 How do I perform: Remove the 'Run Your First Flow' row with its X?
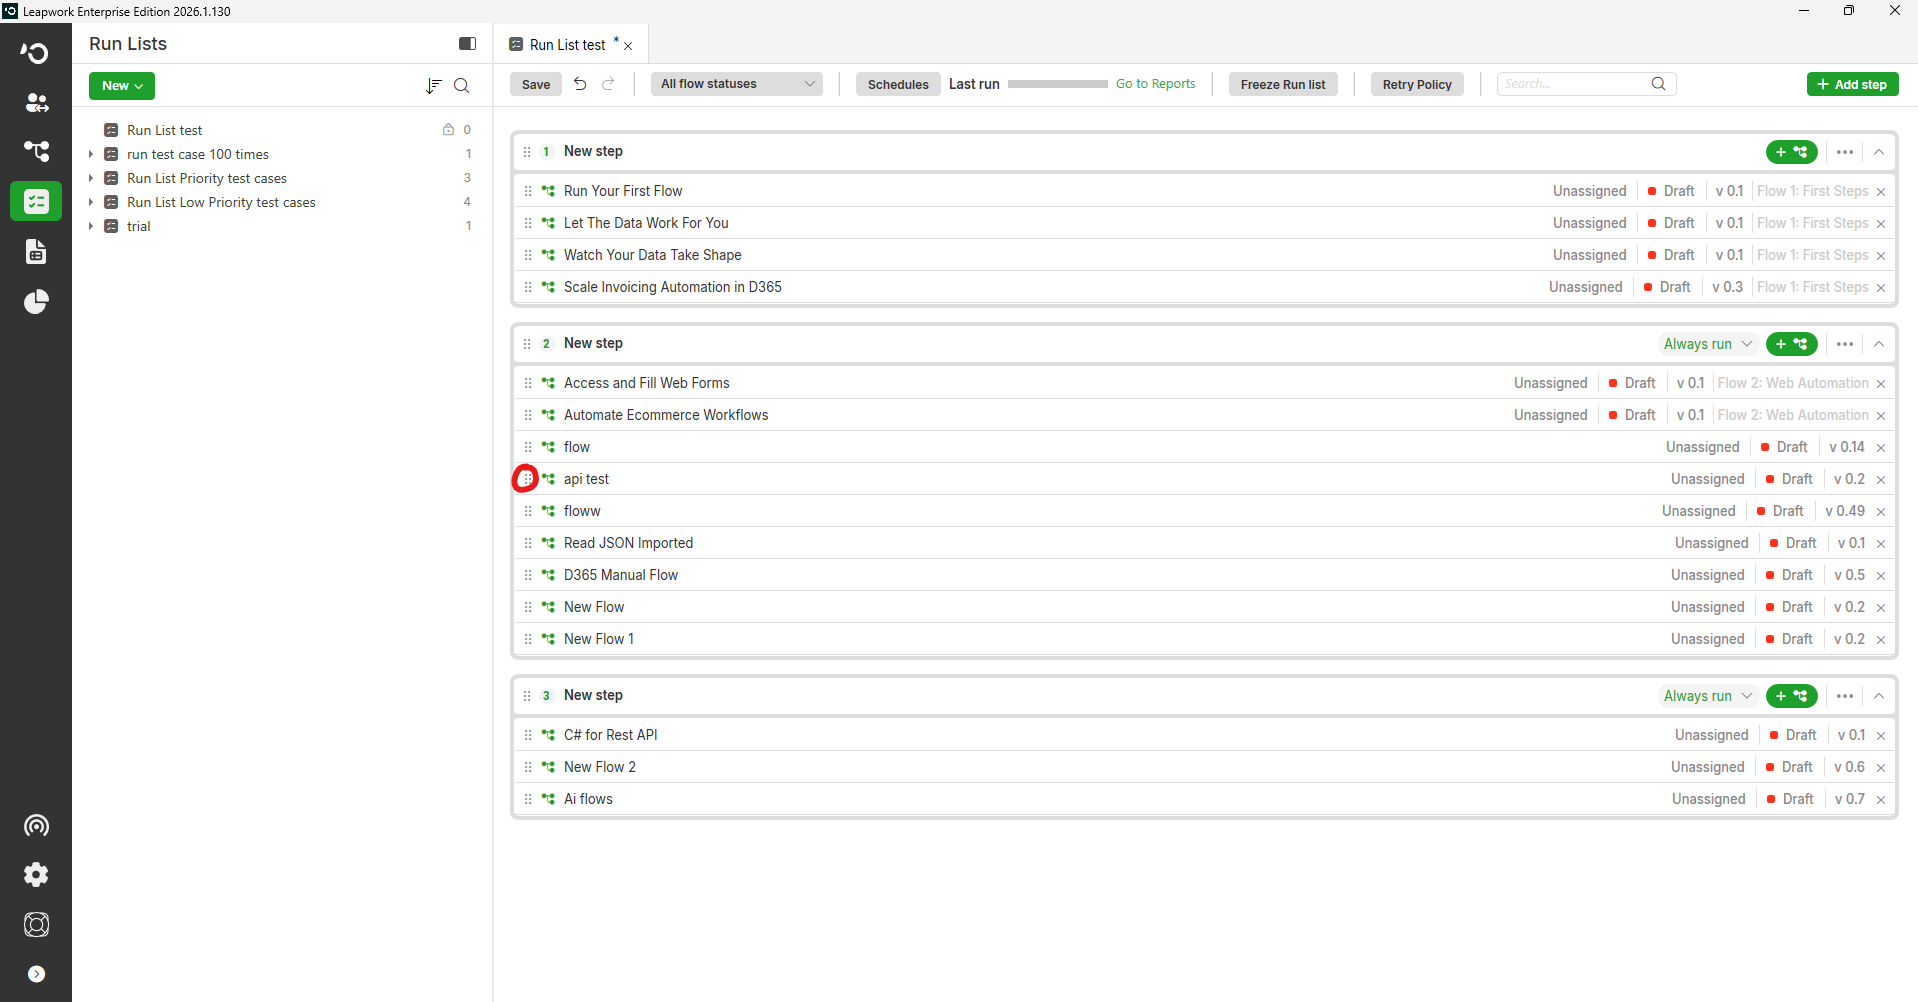point(1881,192)
